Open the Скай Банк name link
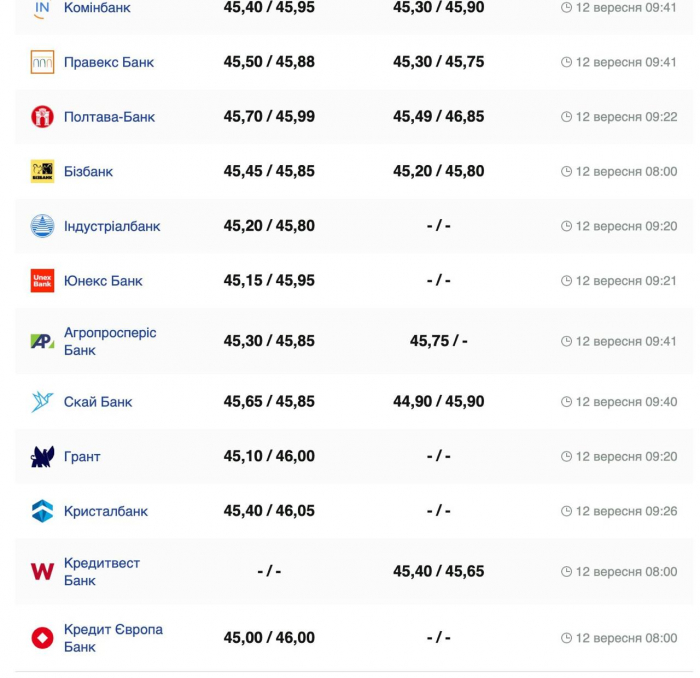This screenshot has height=678, width=700. [98, 402]
